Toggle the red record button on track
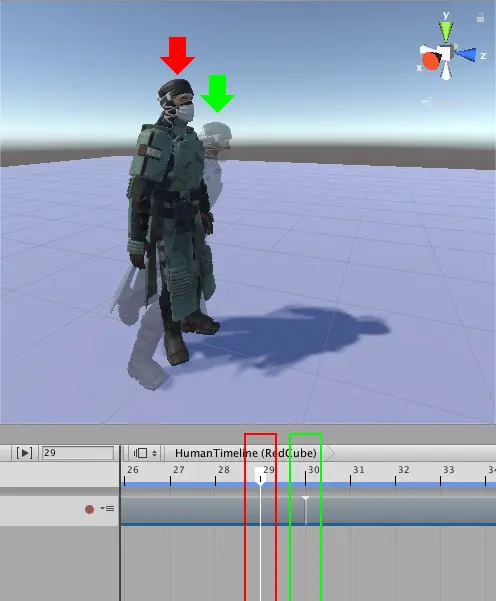 pos(89,509)
